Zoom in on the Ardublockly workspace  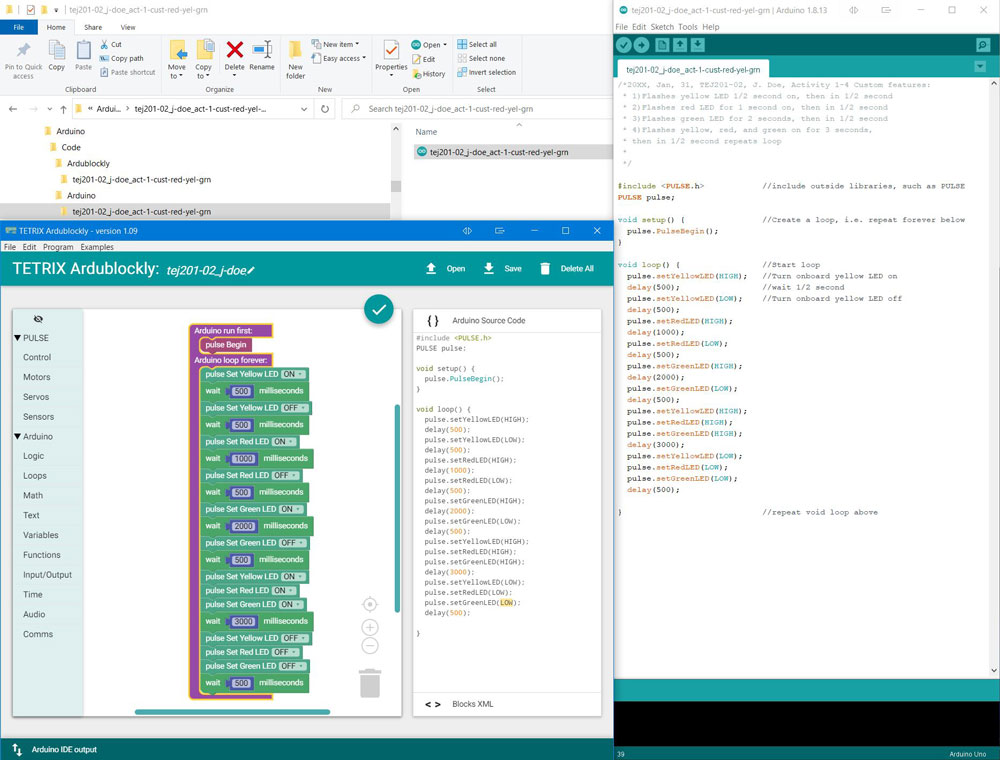tap(370, 628)
